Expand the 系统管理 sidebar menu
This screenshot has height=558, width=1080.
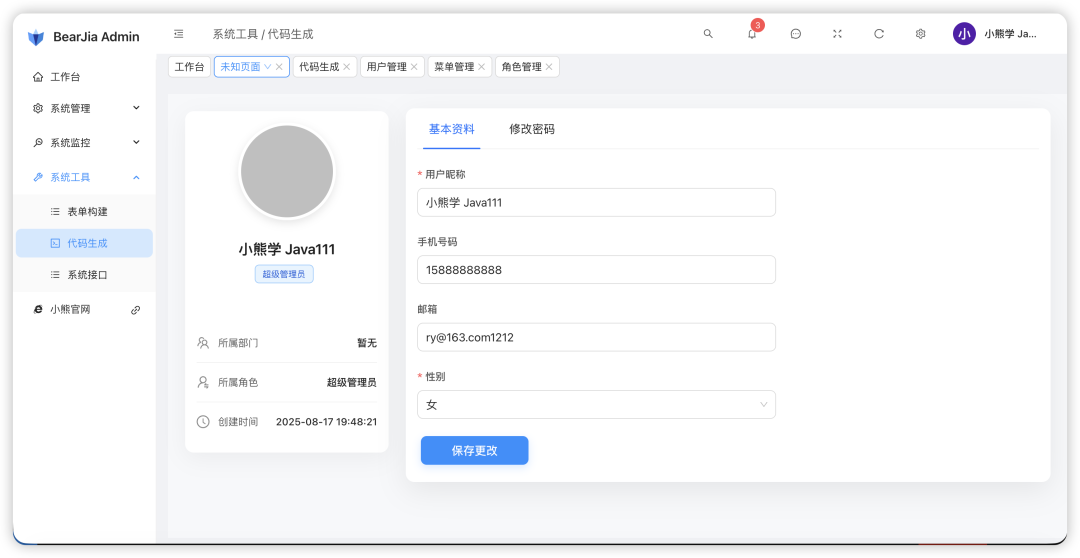[85, 108]
